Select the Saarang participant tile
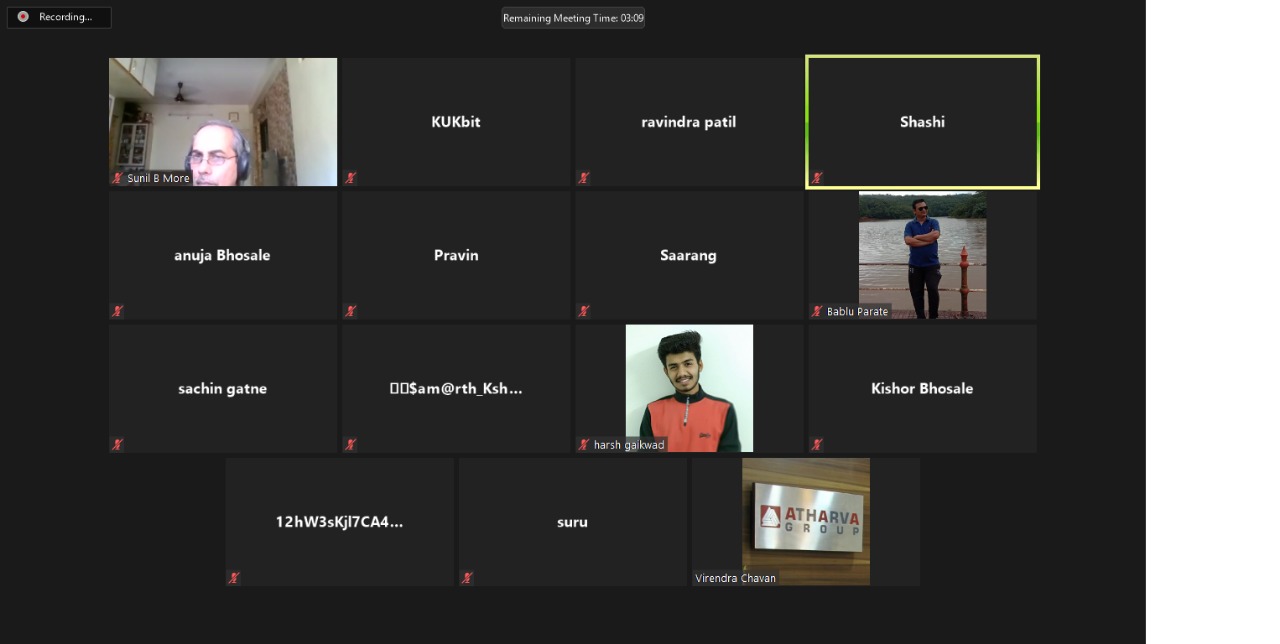Viewport: 1280px width, 644px height. pos(689,255)
